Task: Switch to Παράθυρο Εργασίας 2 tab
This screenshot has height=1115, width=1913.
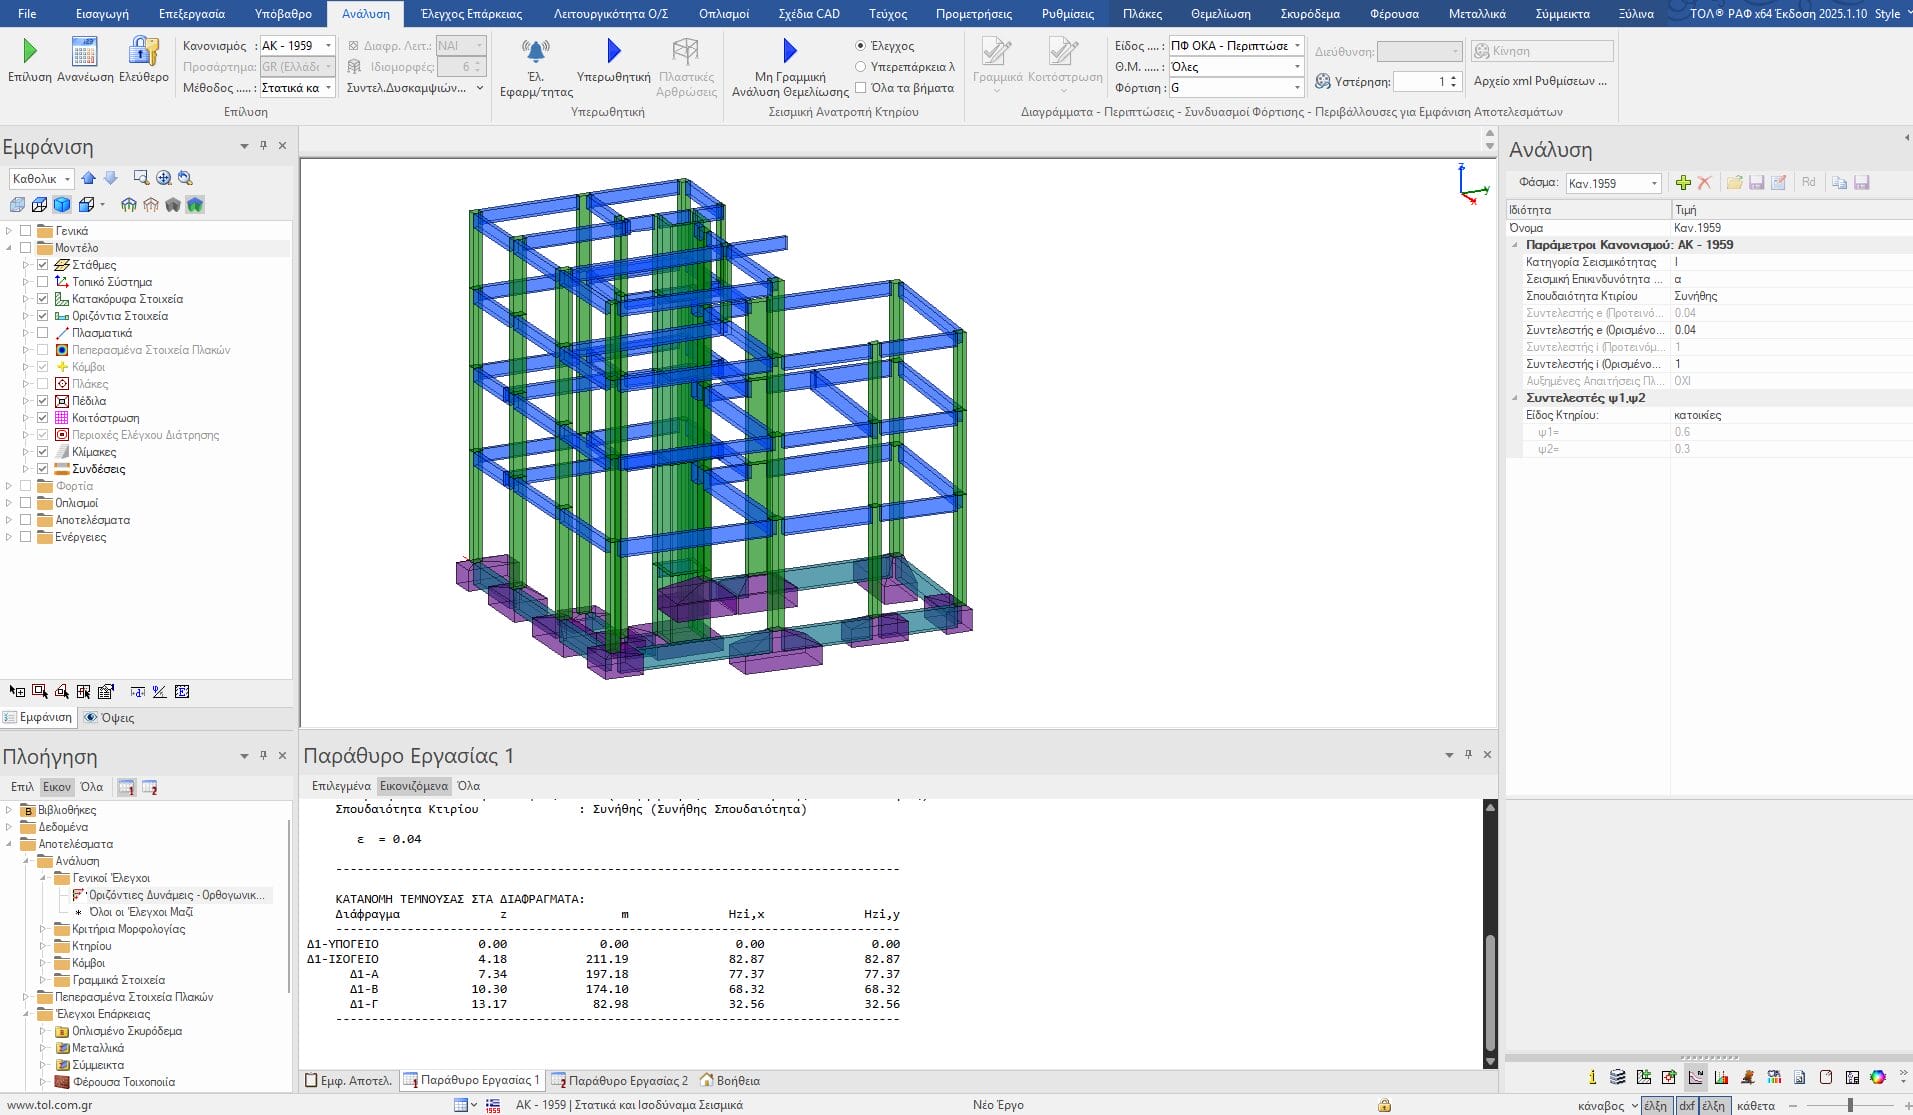Action: click(x=620, y=1080)
